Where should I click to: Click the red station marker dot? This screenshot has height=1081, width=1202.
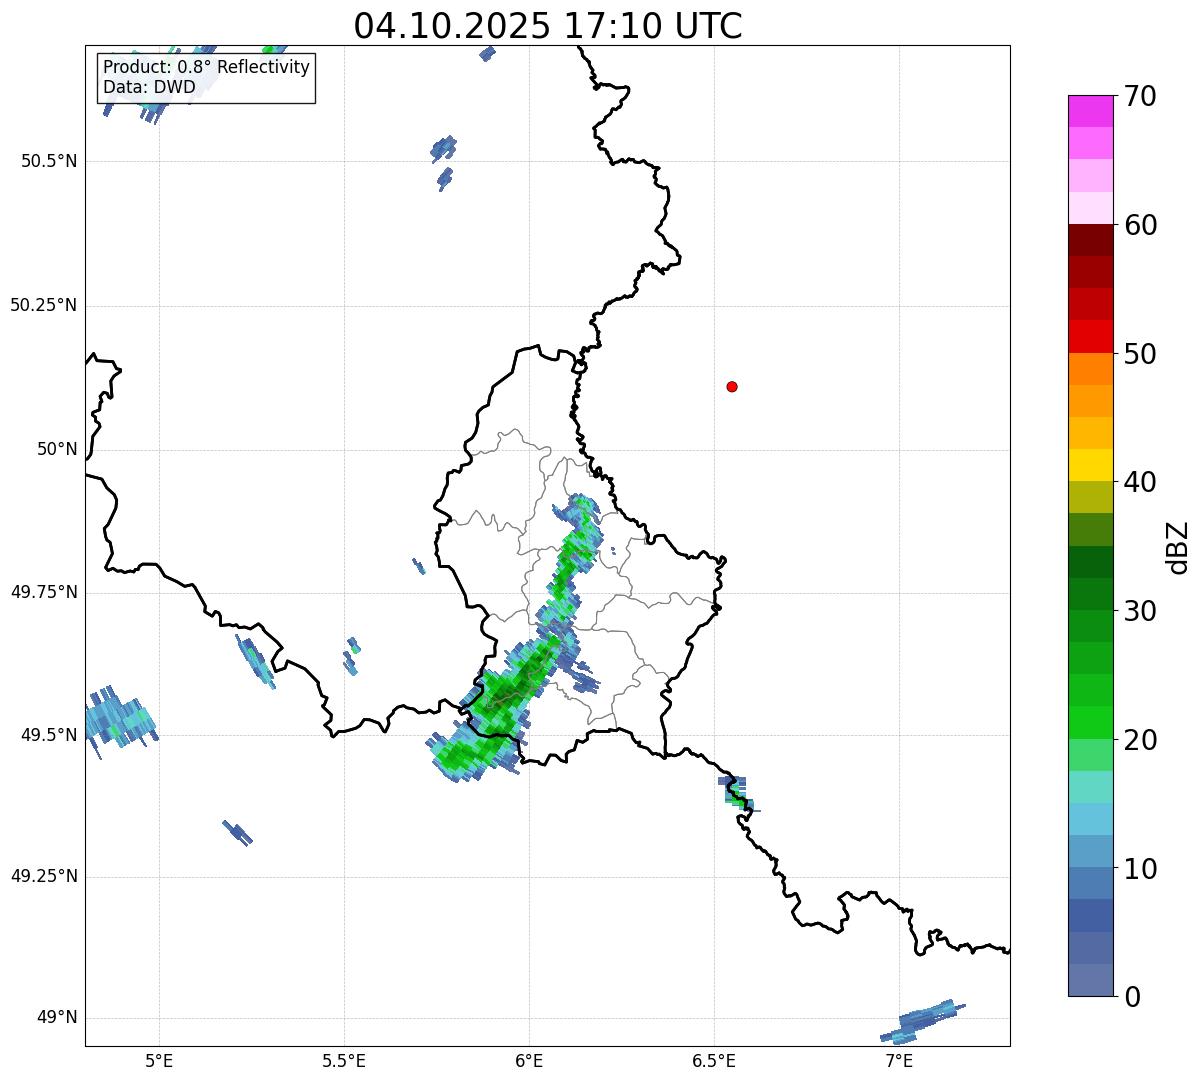tap(732, 386)
